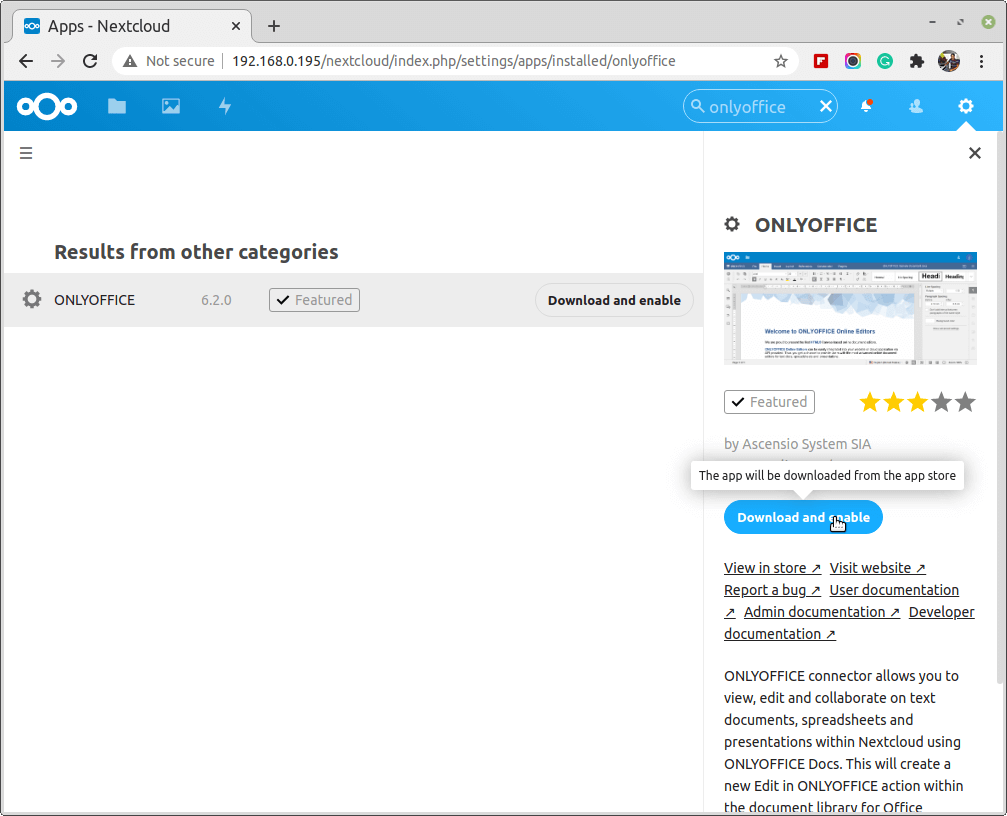Open the Flipboard extension icon
The height and width of the screenshot is (816, 1007).
point(821,61)
